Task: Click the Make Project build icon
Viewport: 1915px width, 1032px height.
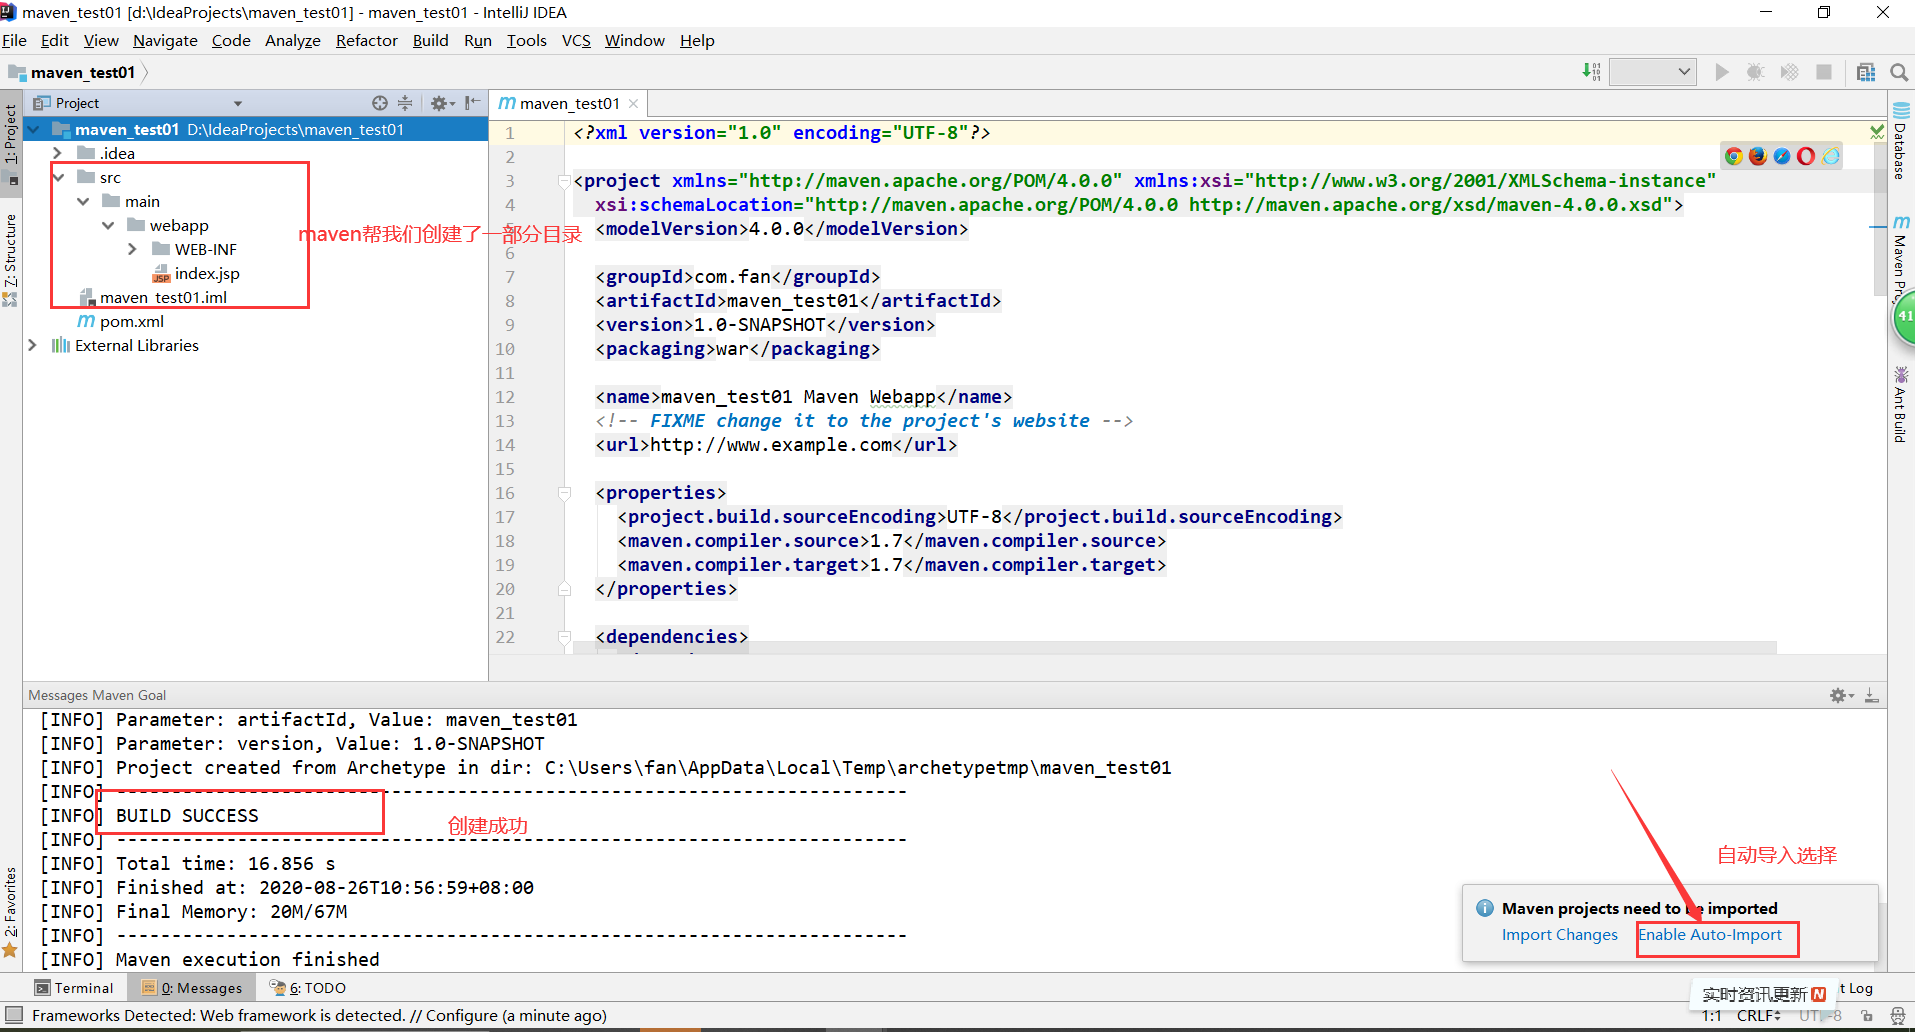Action: coord(1591,72)
